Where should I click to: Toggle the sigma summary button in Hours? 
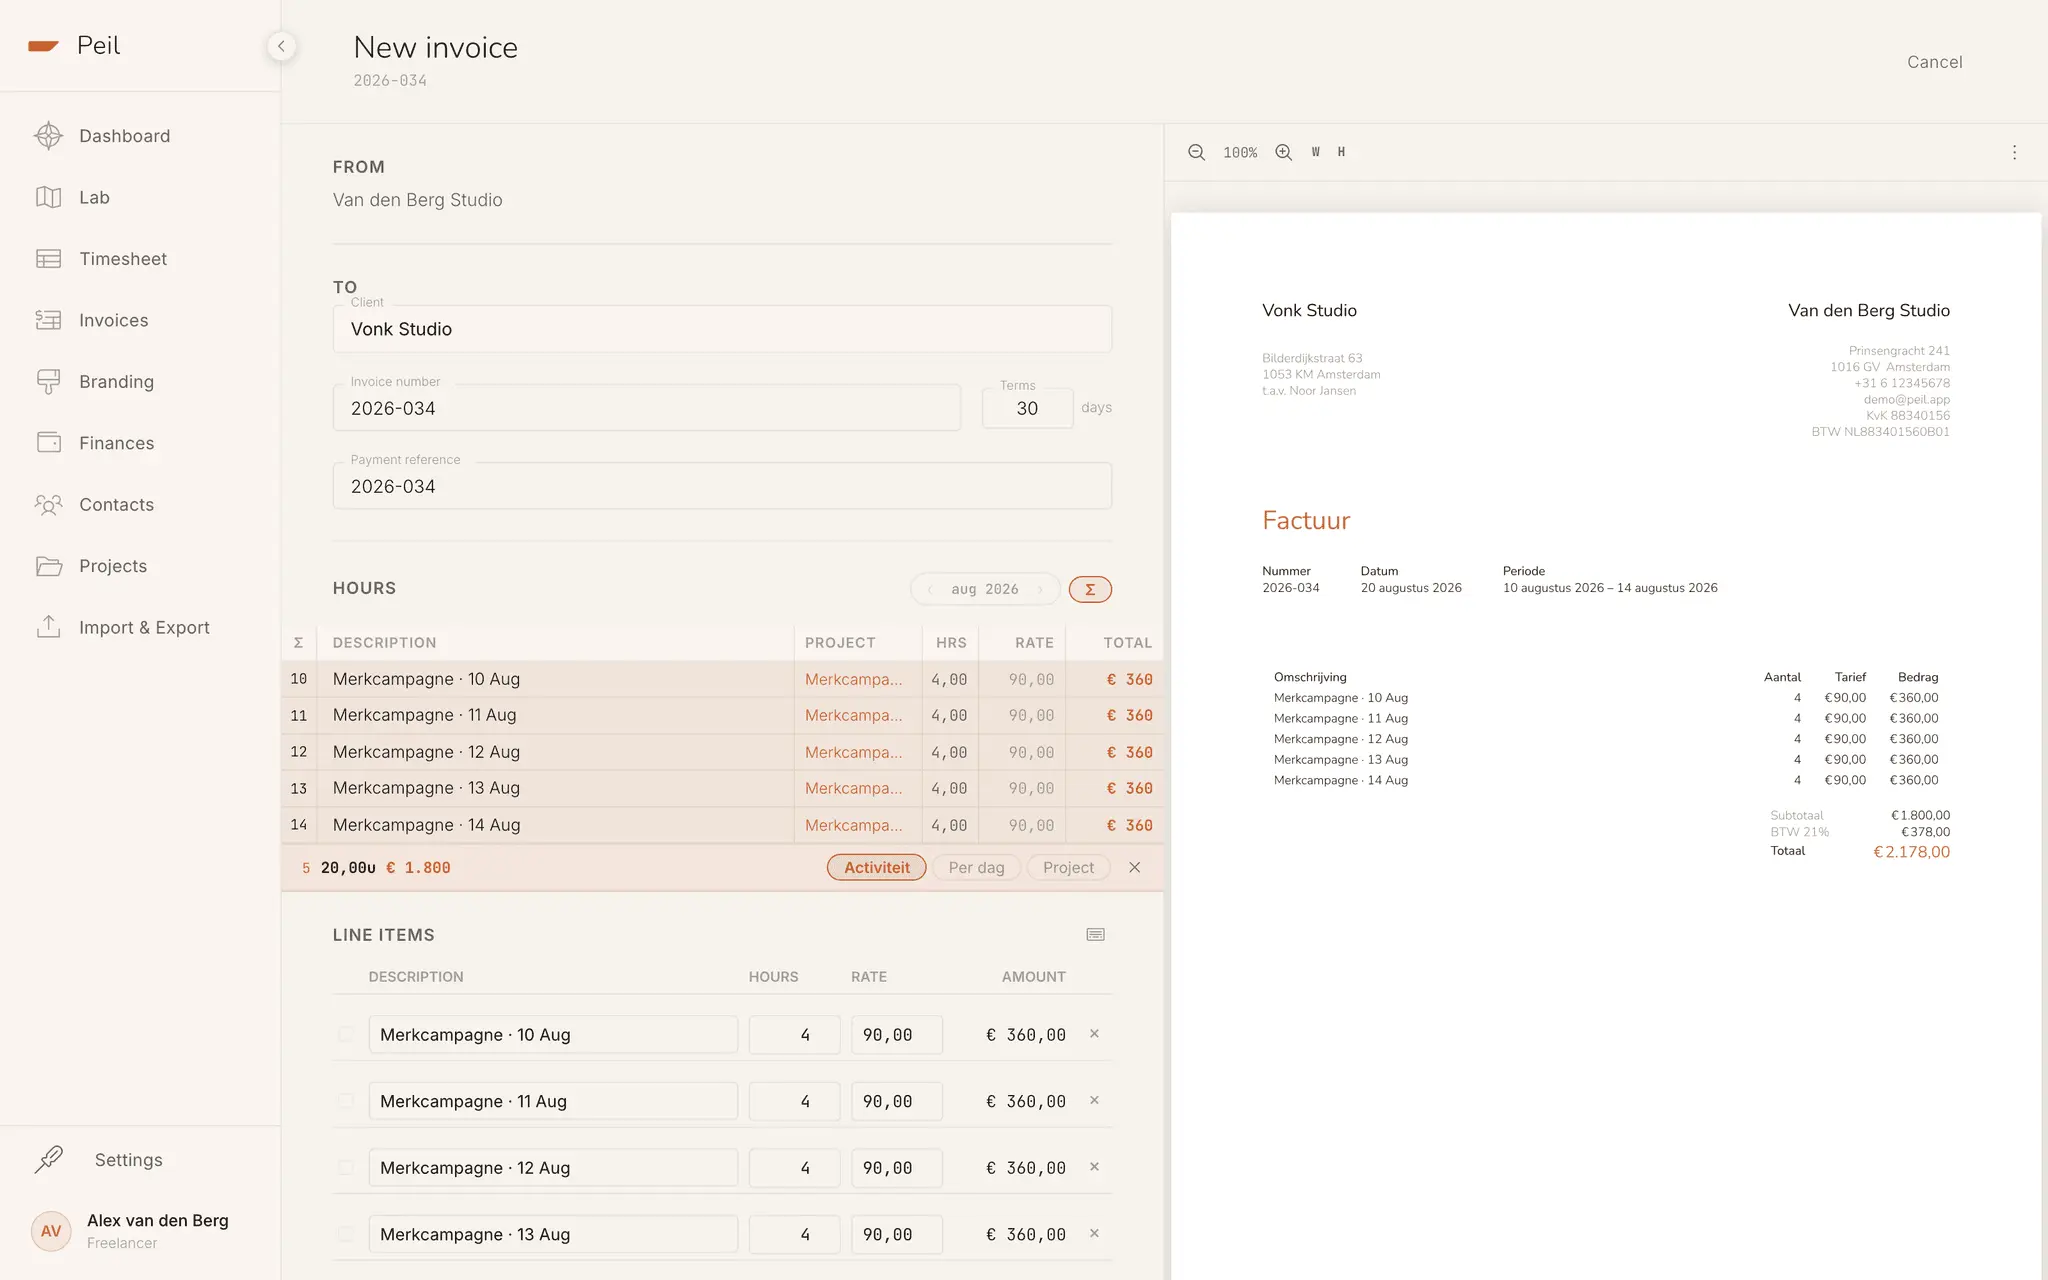[1090, 589]
